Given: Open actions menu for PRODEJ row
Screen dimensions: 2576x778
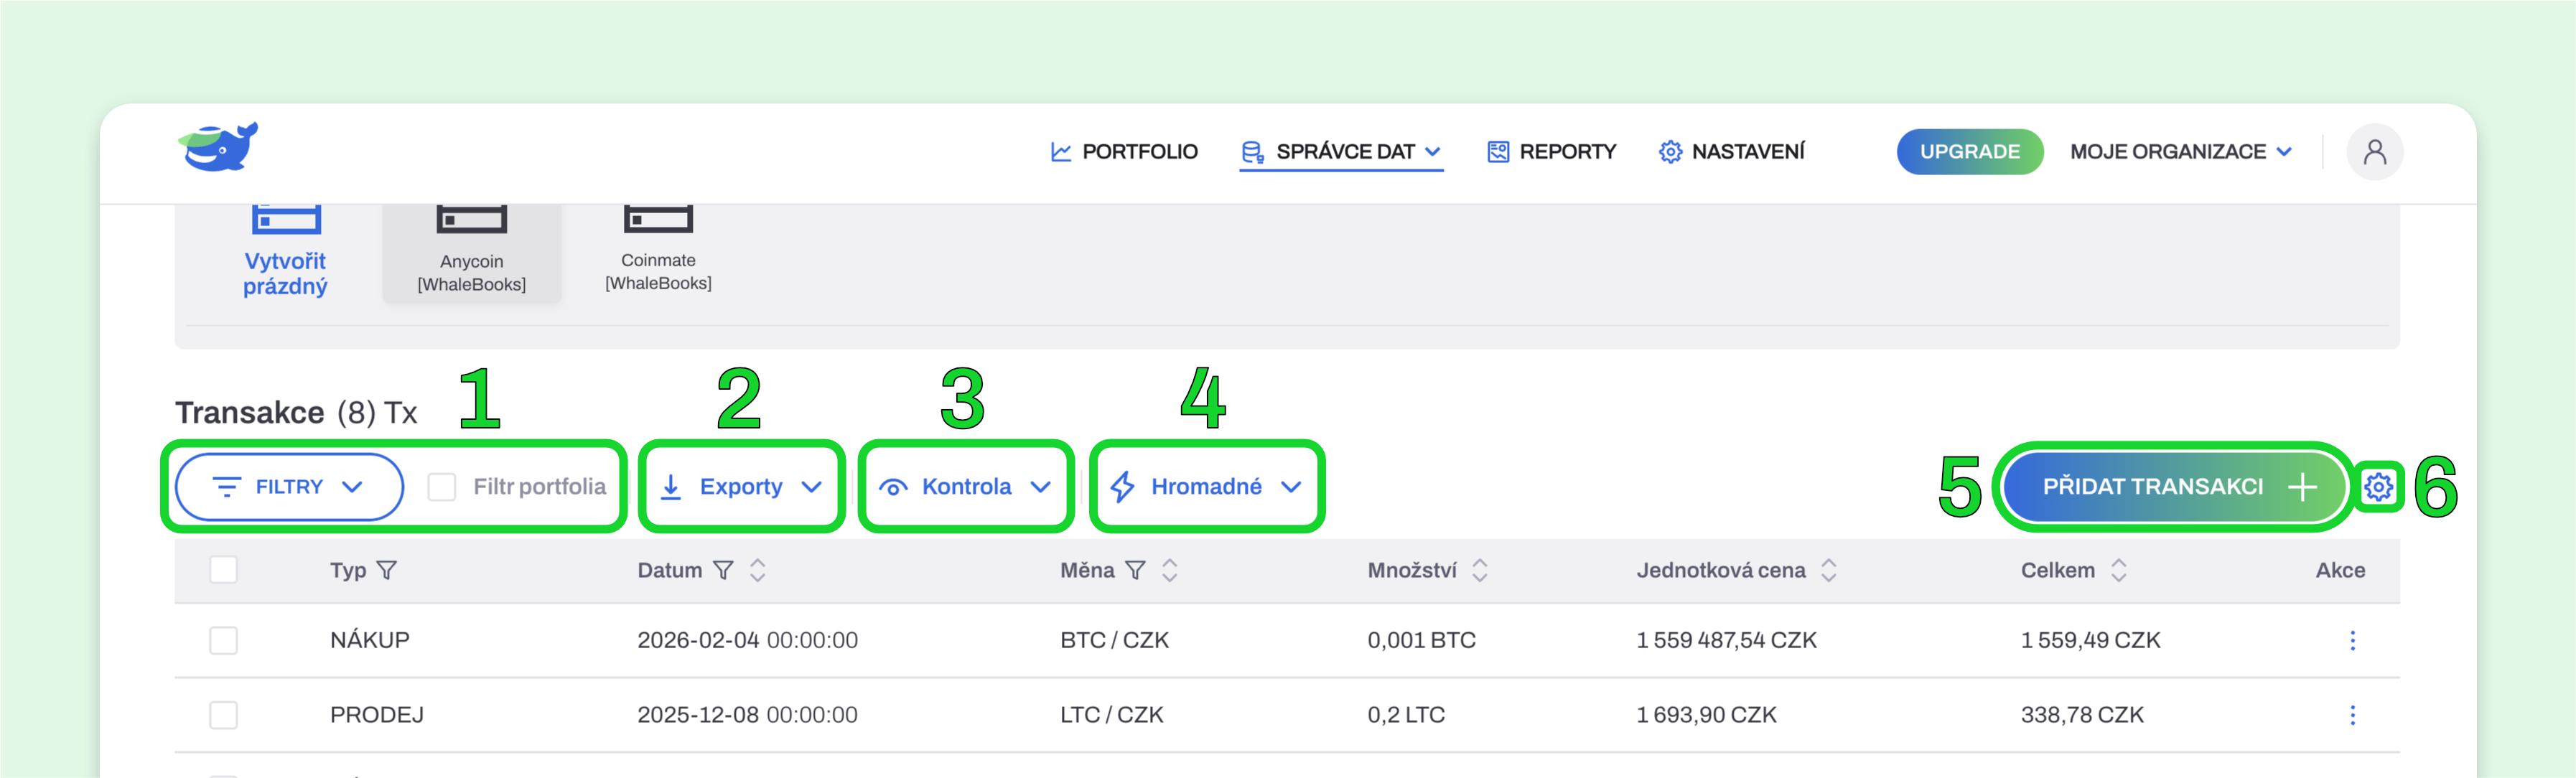Looking at the screenshot, I should coord(2352,715).
